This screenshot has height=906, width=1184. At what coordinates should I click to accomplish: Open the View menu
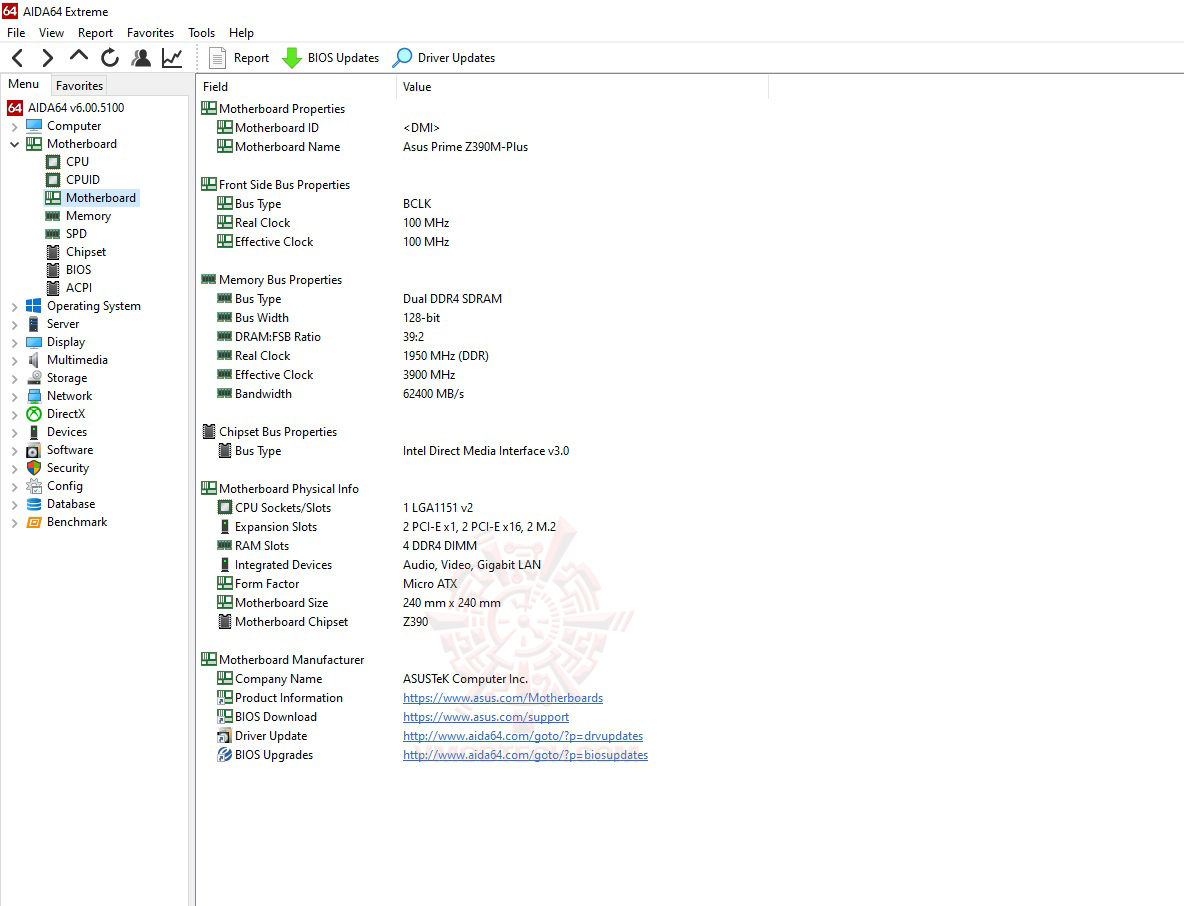pos(51,32)
